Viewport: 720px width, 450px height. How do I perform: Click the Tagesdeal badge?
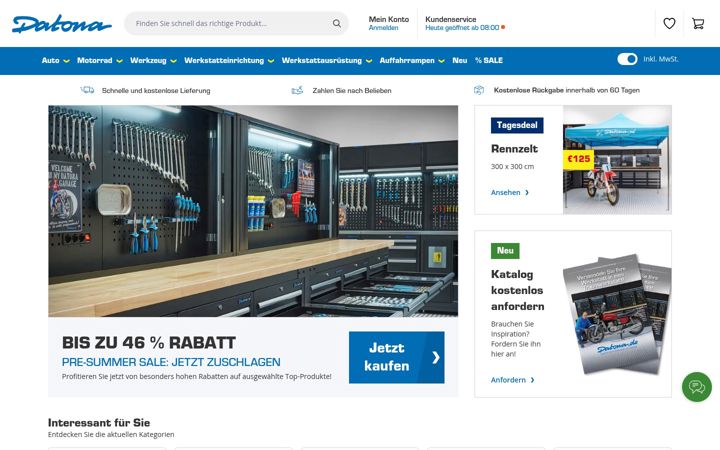[x=517, y=125]
